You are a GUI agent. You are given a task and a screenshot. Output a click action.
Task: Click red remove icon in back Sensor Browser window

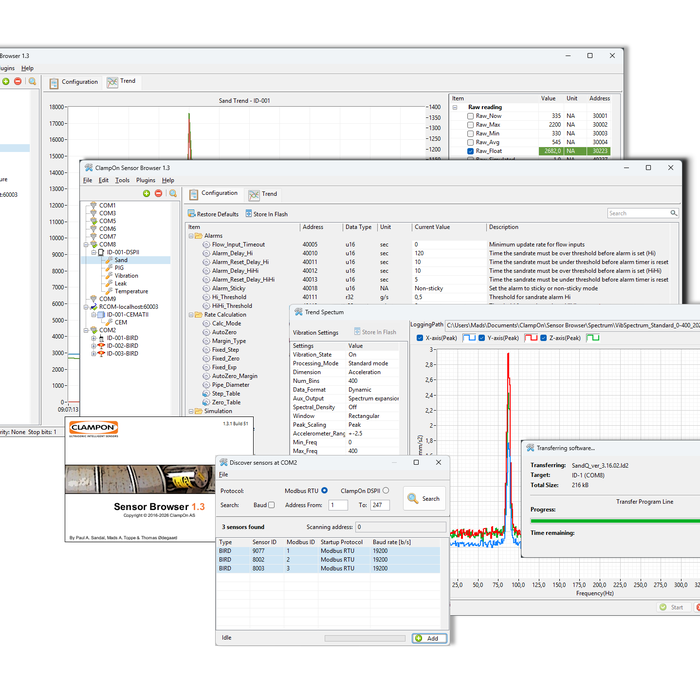18,81
